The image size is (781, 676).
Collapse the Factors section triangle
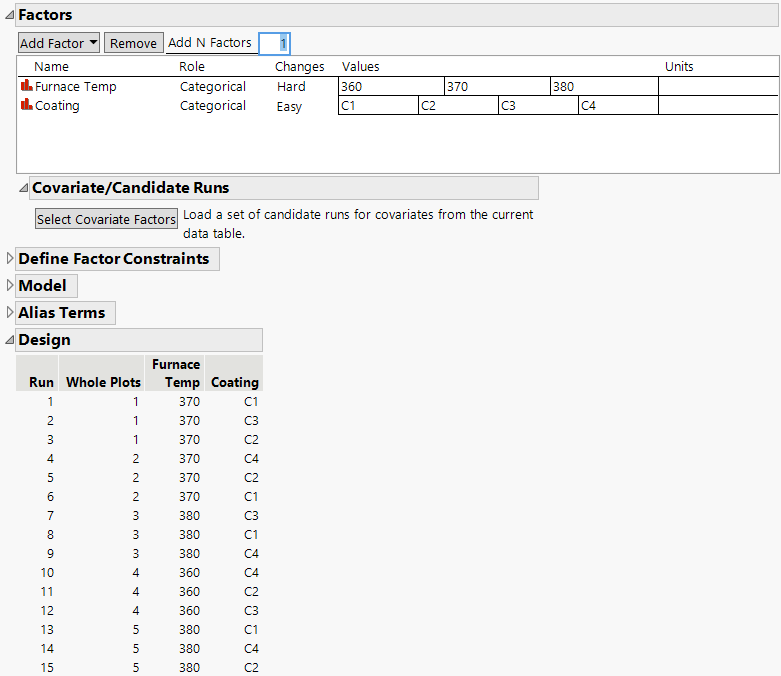tap(9, 15)
